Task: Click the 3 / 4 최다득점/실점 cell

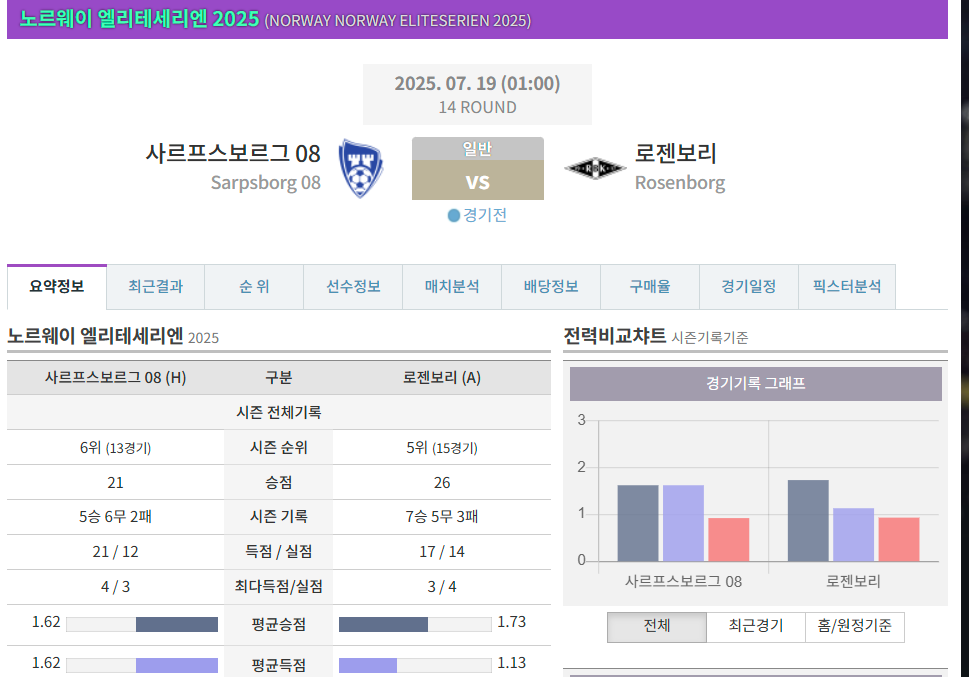Action: tap(442, 587)
